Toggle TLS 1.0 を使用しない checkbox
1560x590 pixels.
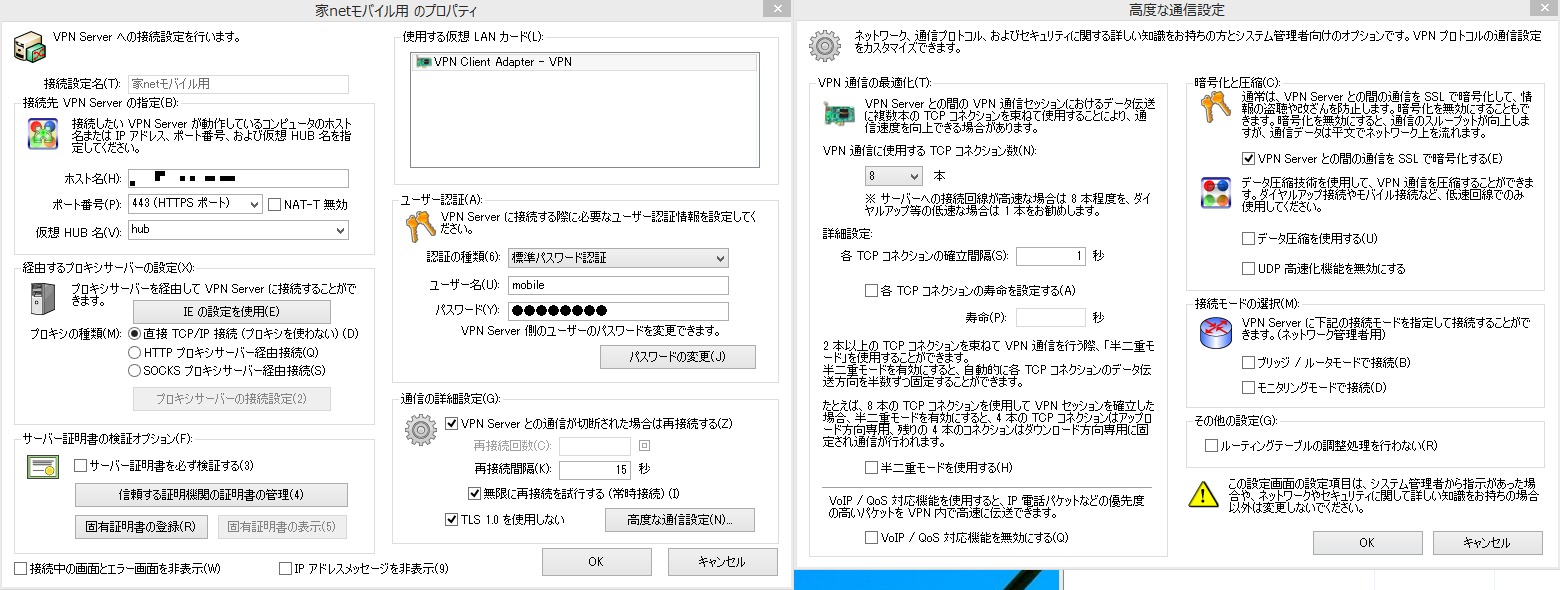[452, 519]
